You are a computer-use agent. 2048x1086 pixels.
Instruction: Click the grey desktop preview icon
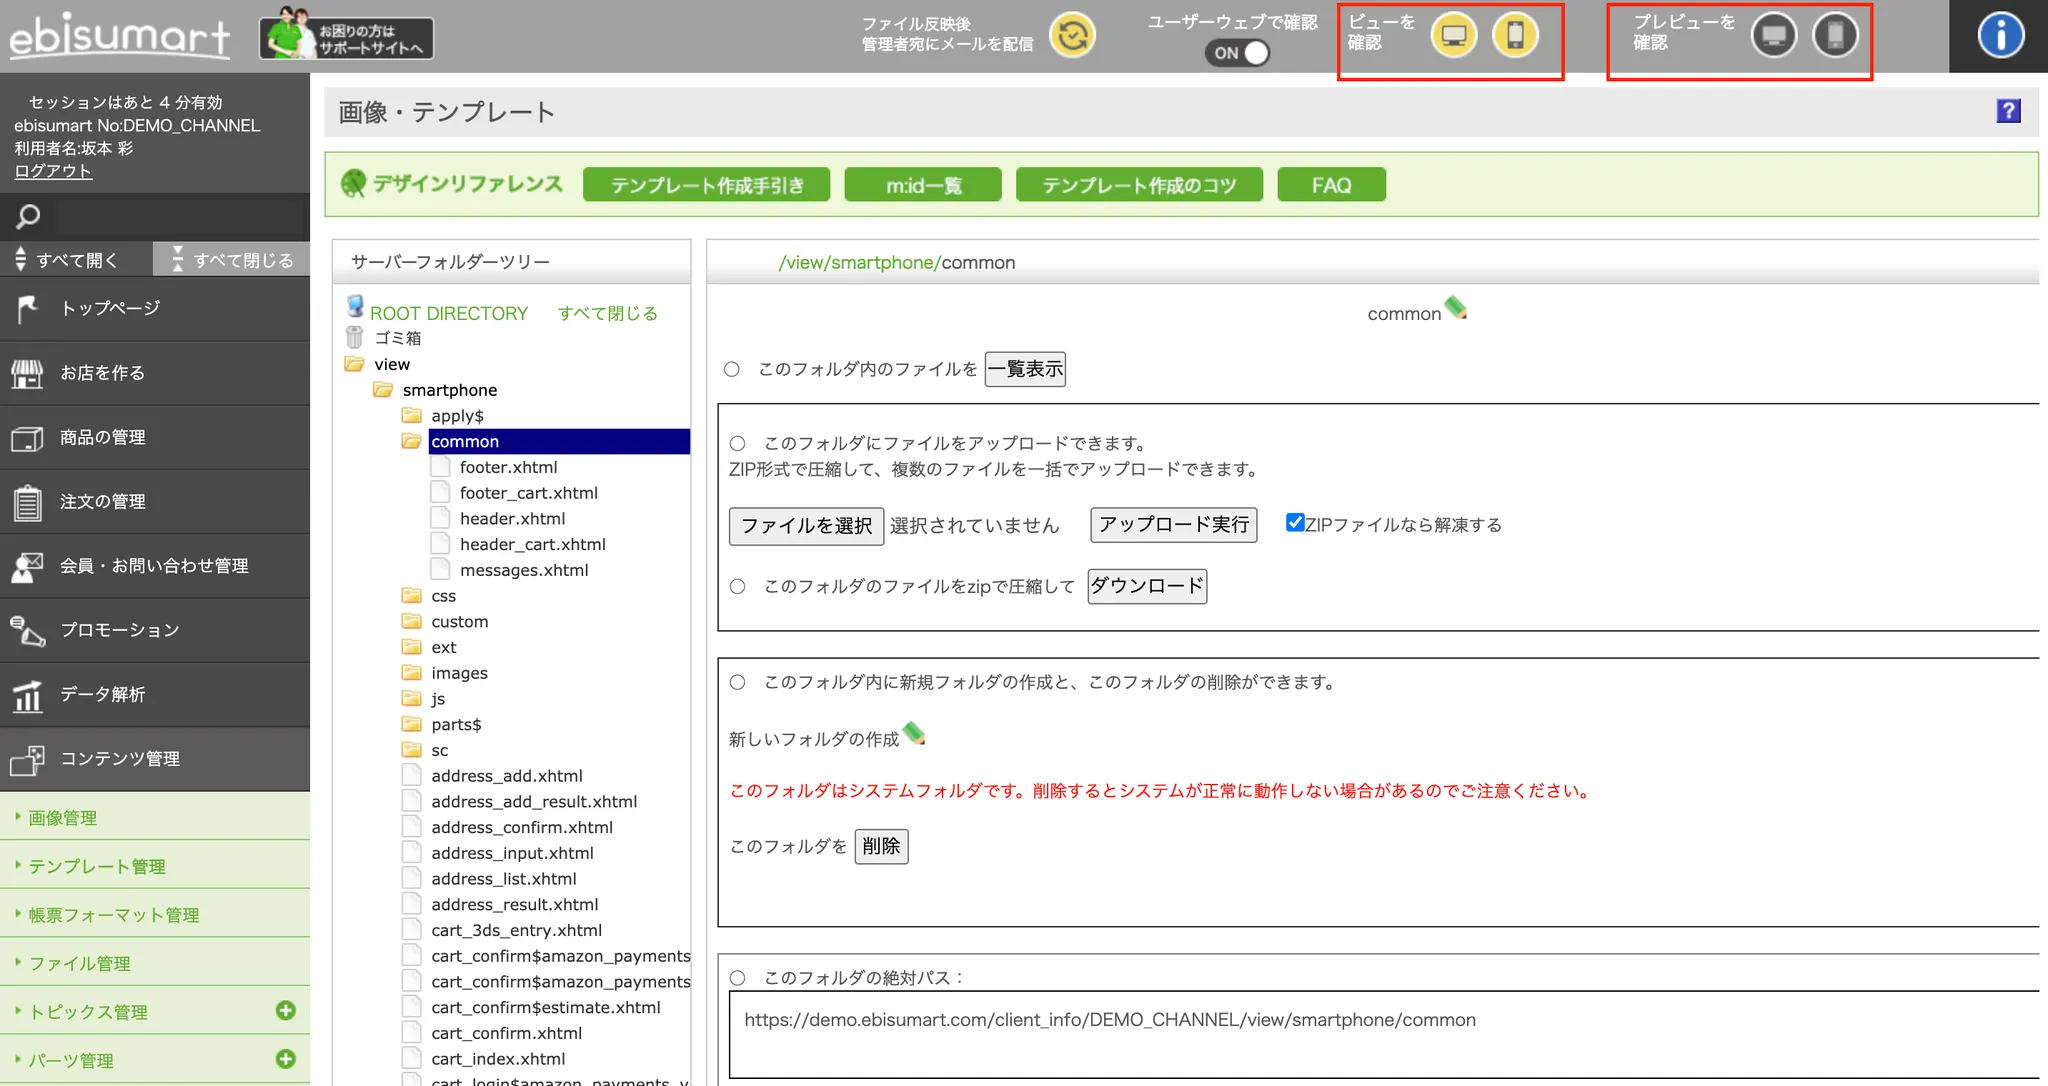(1773, 36)
